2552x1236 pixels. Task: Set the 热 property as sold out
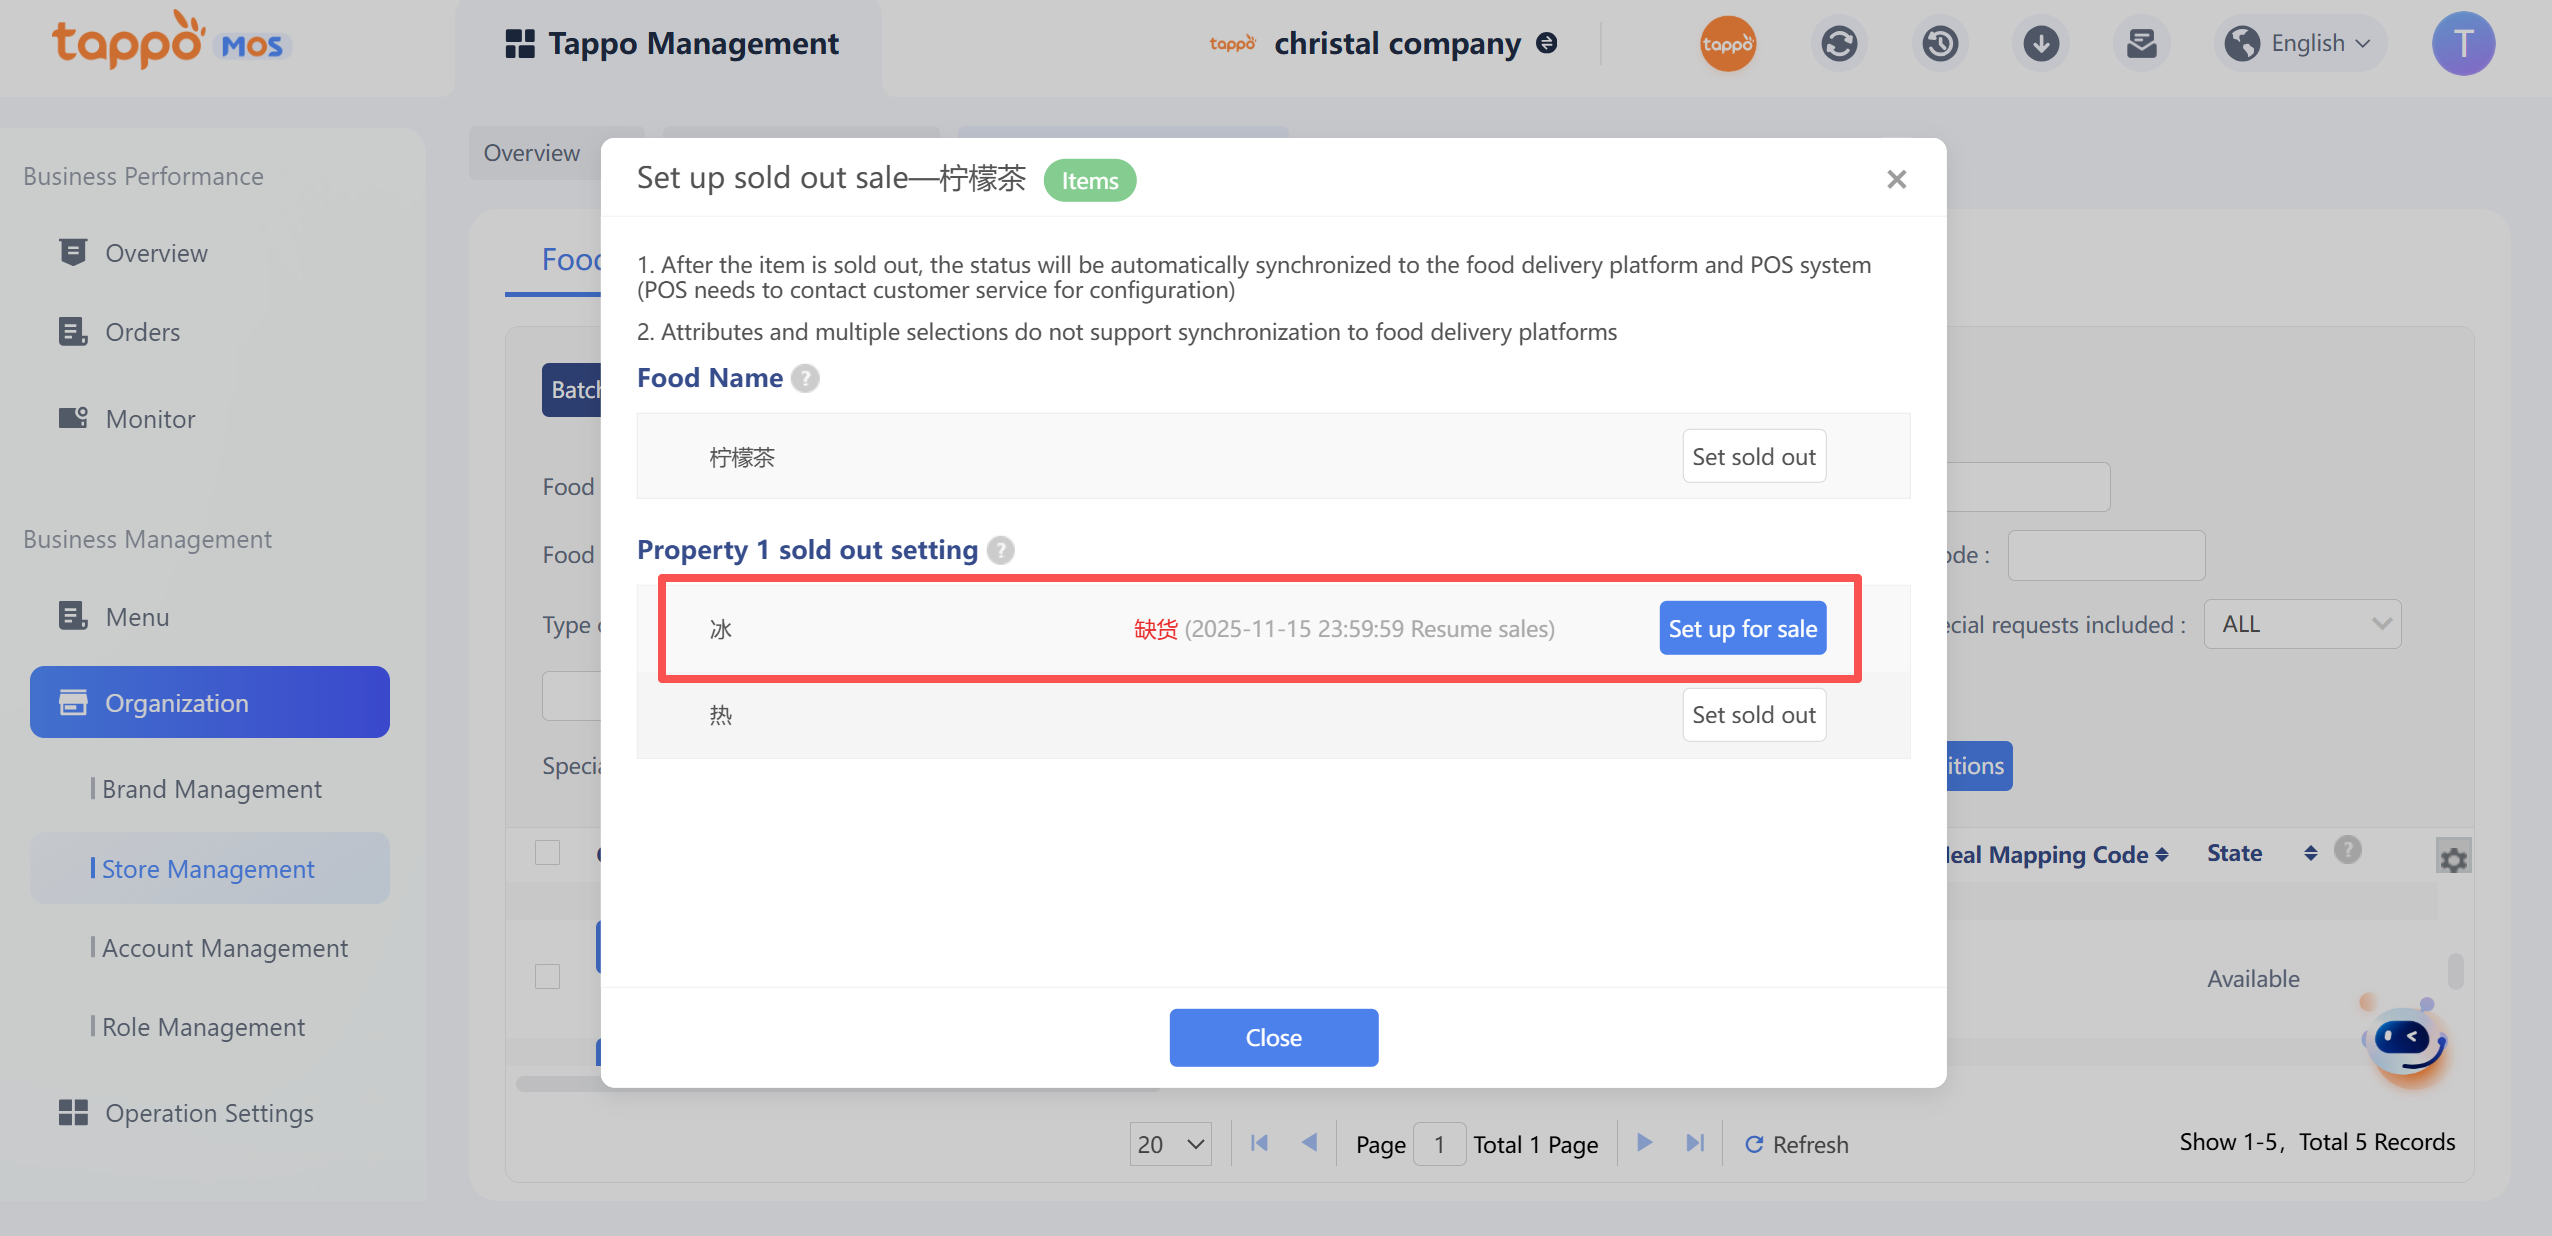(x=1753, y=715)
